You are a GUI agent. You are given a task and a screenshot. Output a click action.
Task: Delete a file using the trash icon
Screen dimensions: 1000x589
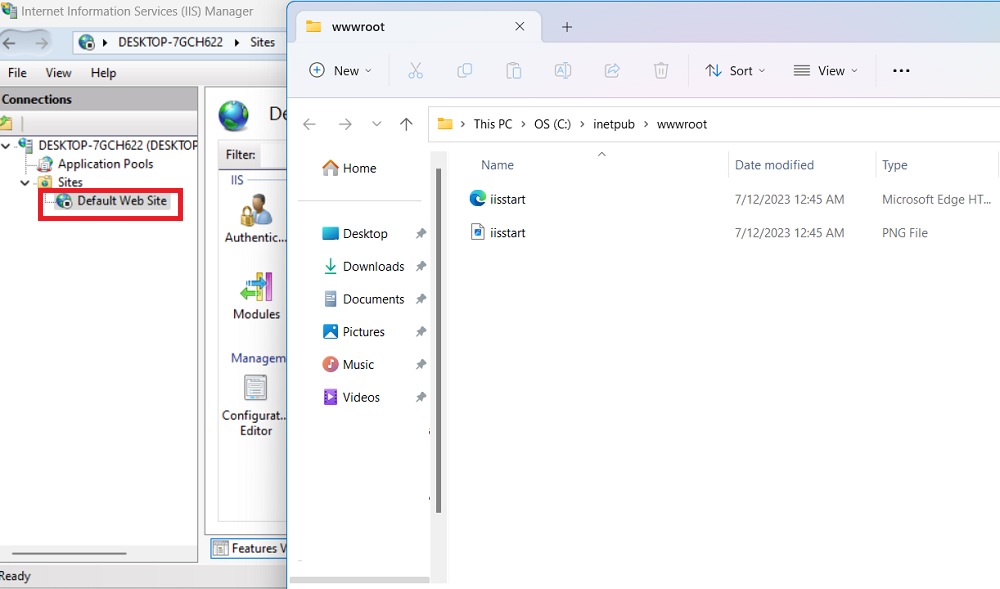tap(661, 70)
